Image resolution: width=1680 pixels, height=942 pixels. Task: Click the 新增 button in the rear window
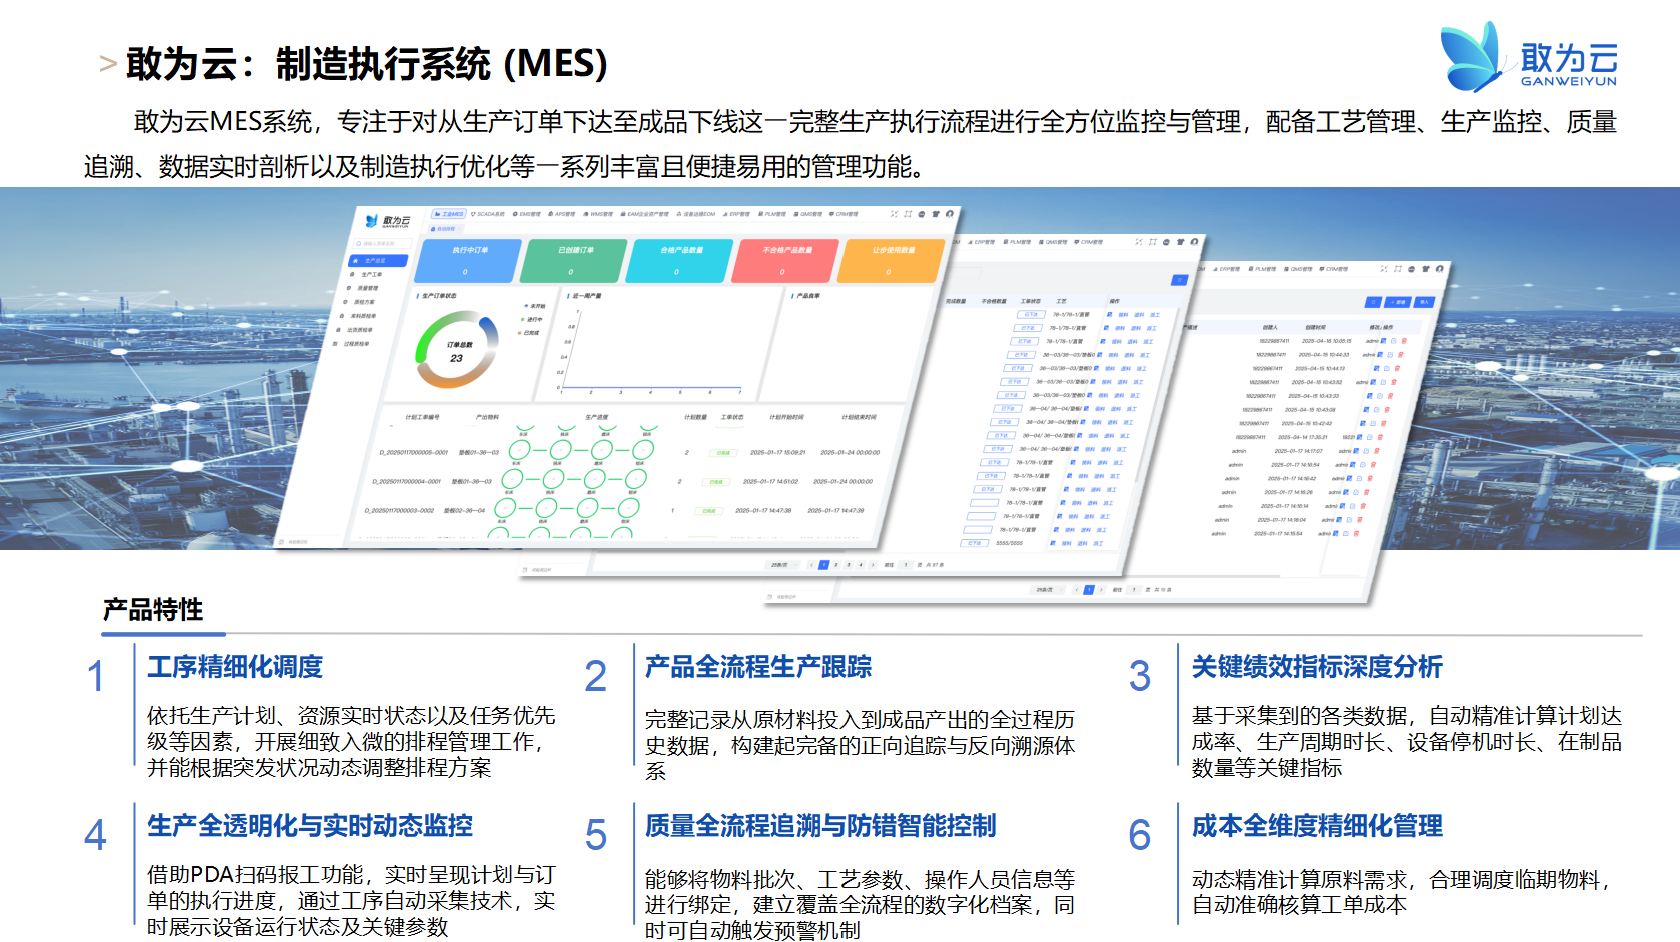1397,302
